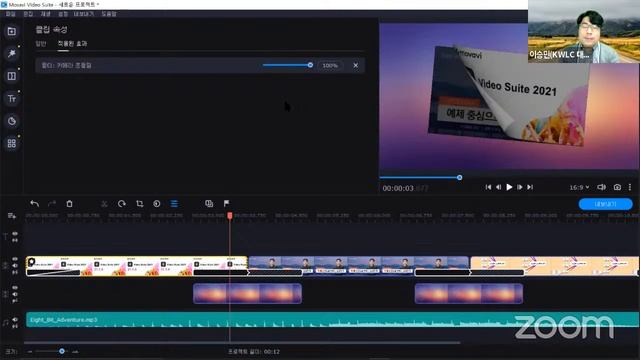Open the Import media panel icon
The width and height of the screenshot is (640, 360).
tap(11, 31)
